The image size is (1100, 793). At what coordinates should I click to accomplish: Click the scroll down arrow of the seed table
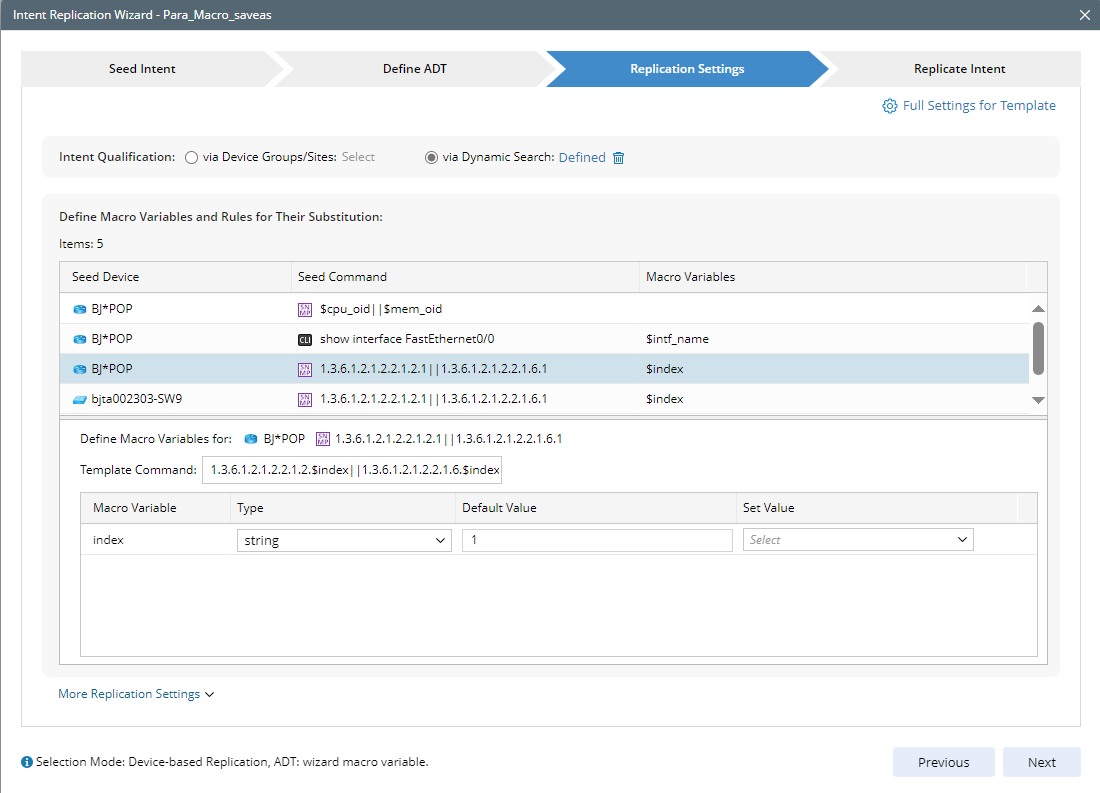(x=1038, y=400)
